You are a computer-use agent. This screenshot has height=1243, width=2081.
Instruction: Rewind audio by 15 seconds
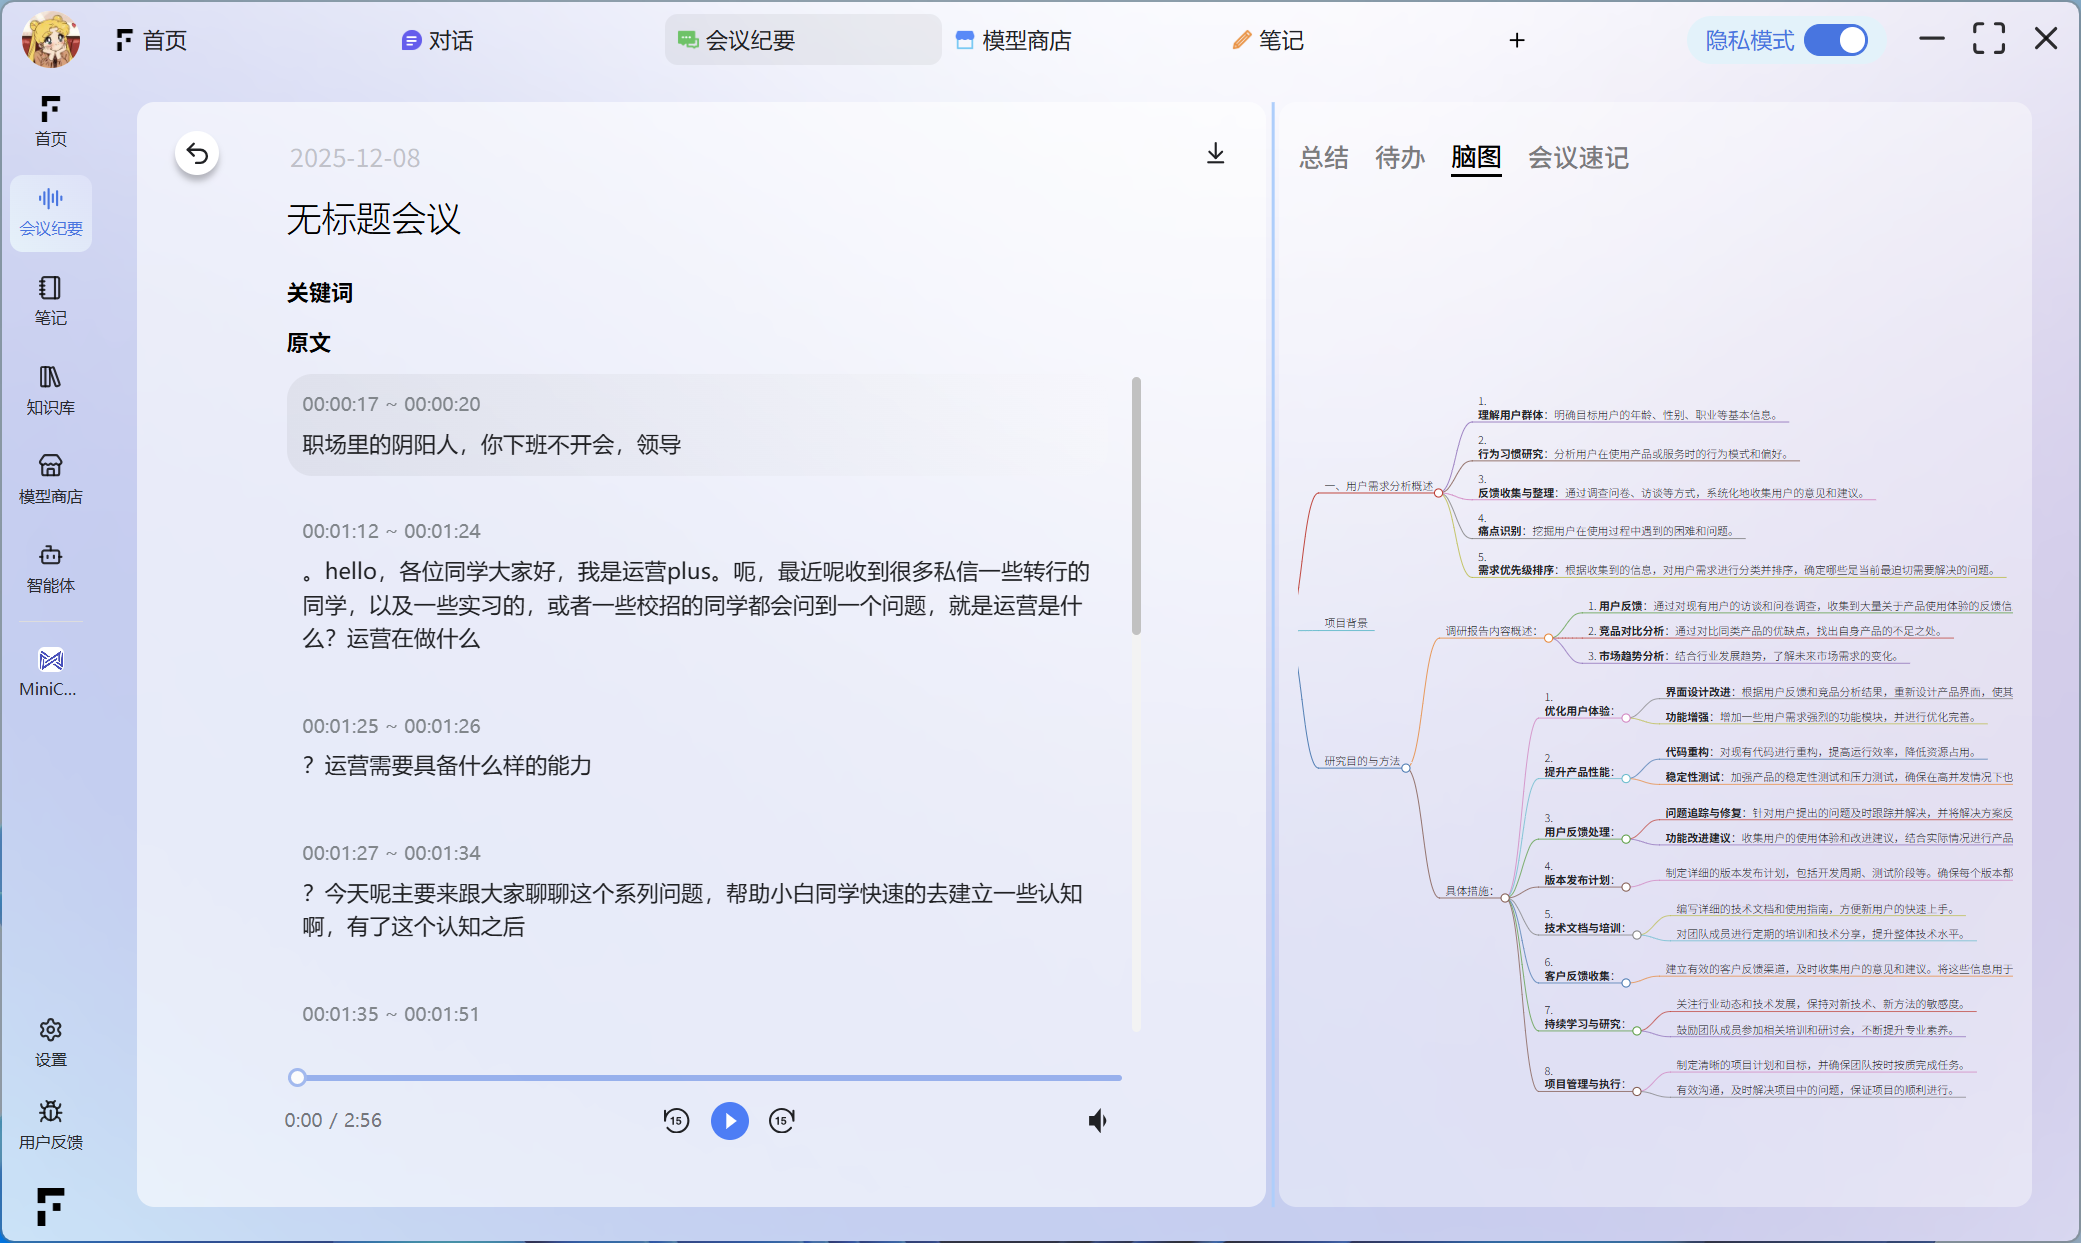pyautogui.click(x=676, y=1120)
